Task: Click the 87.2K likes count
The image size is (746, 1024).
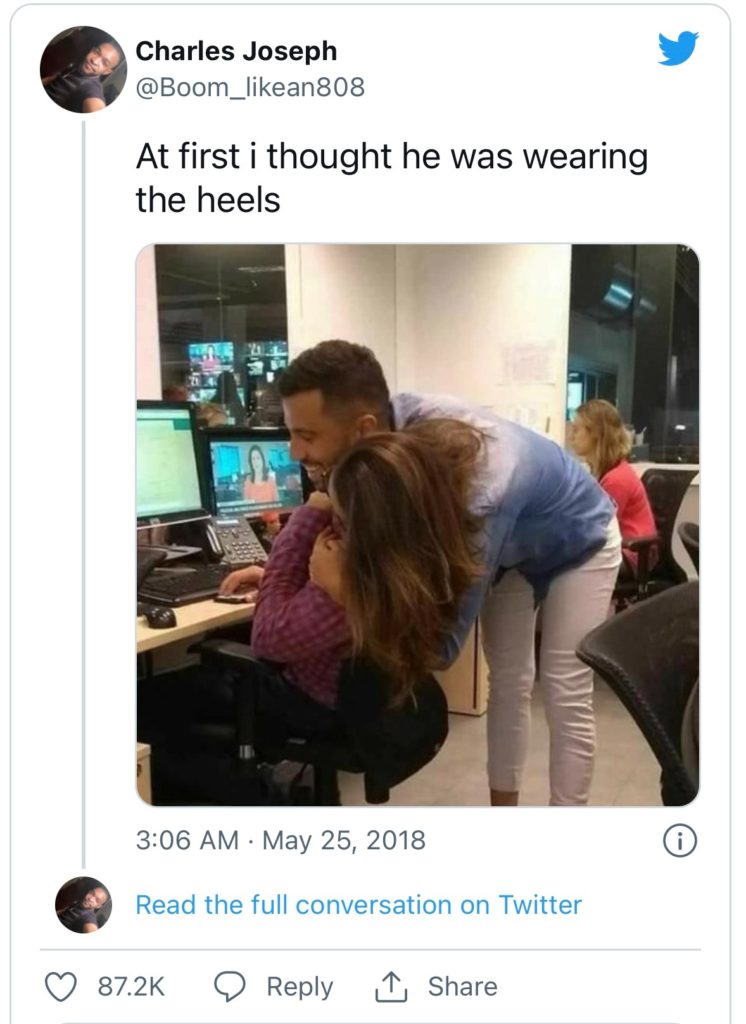Action: [x=131, y=986]
